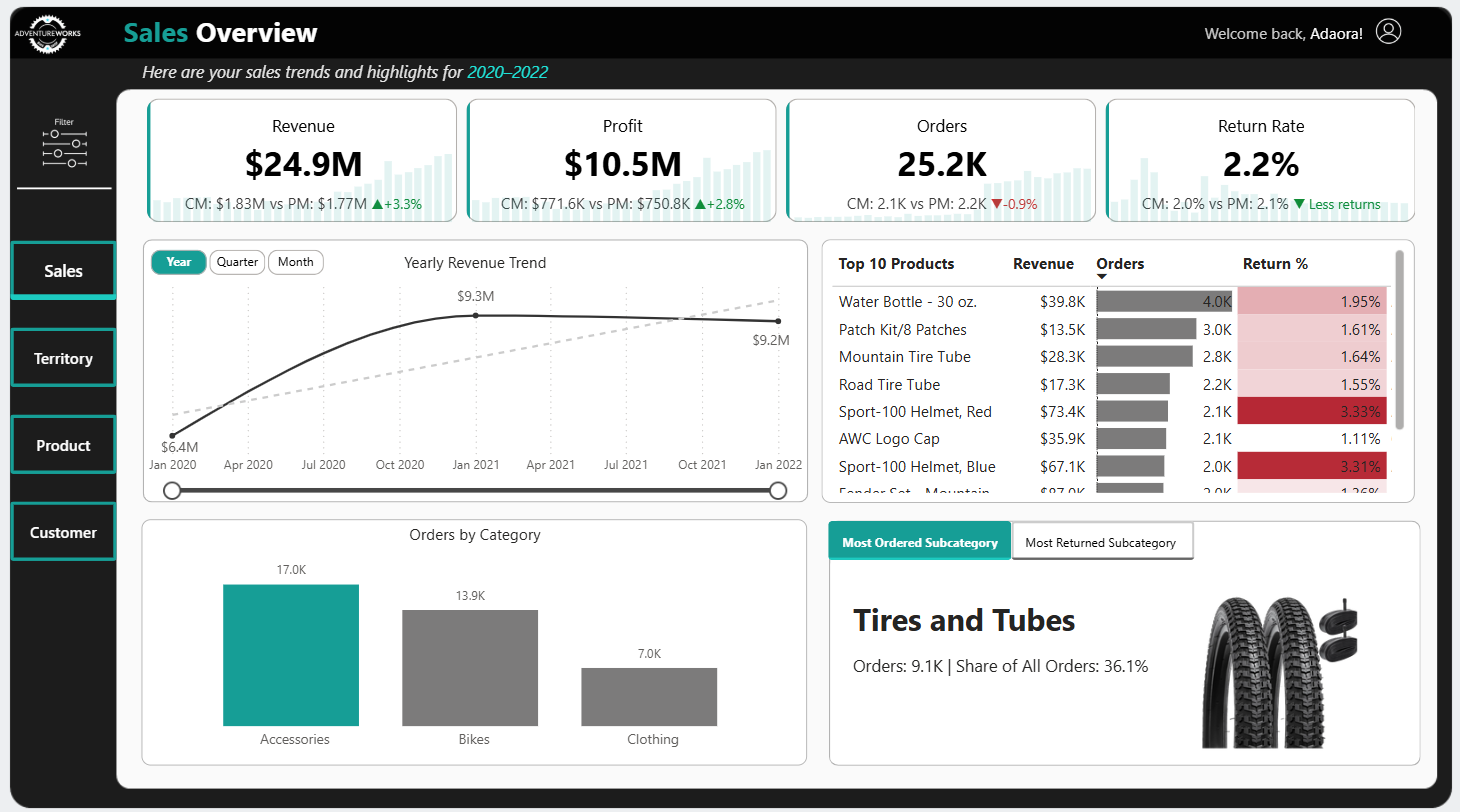Click the Sales Overview title
The width and height of the screenshot is (1460, 812).
(221, 33)
